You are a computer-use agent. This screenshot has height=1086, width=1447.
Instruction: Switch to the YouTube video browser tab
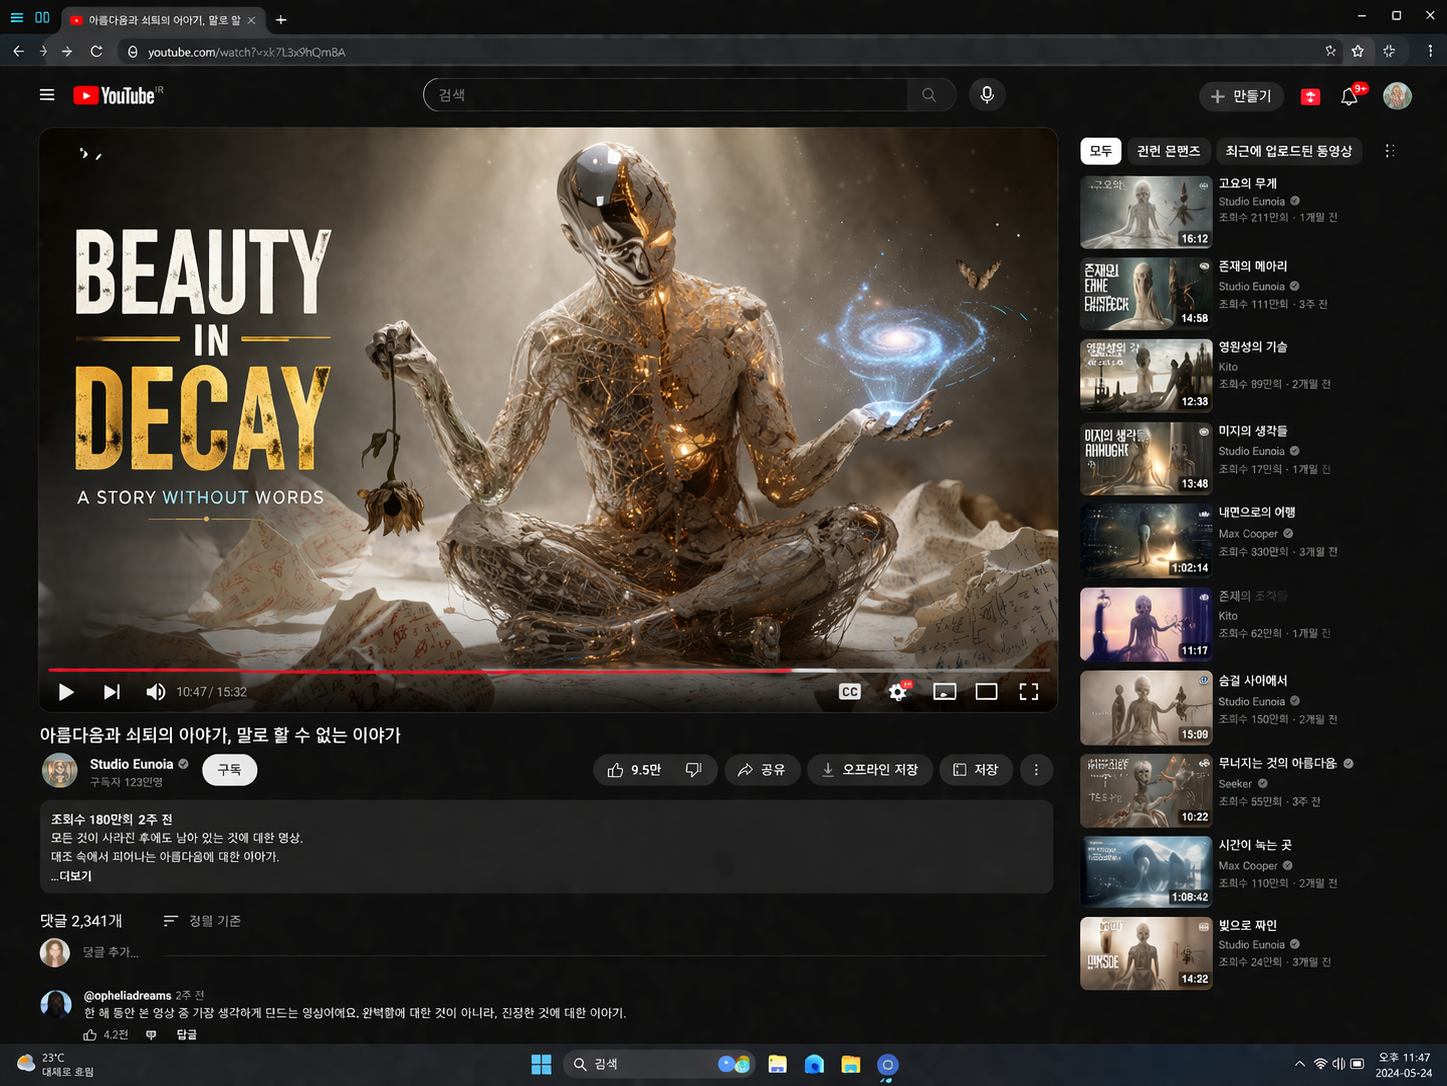pos(163,20)
